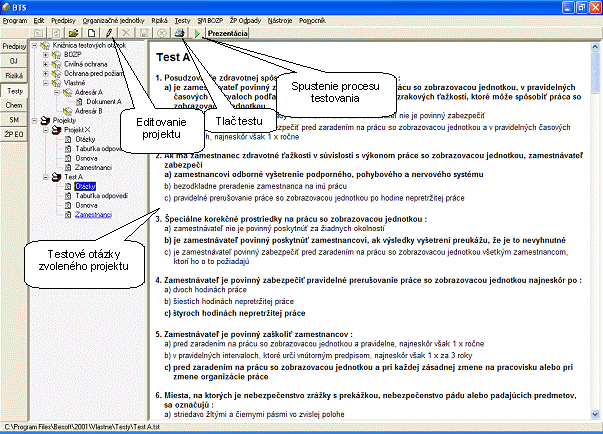603x434 pixels.
Task: Click the Test A project icon in tree
Action: pyautogui.click(x=57, y=177)
